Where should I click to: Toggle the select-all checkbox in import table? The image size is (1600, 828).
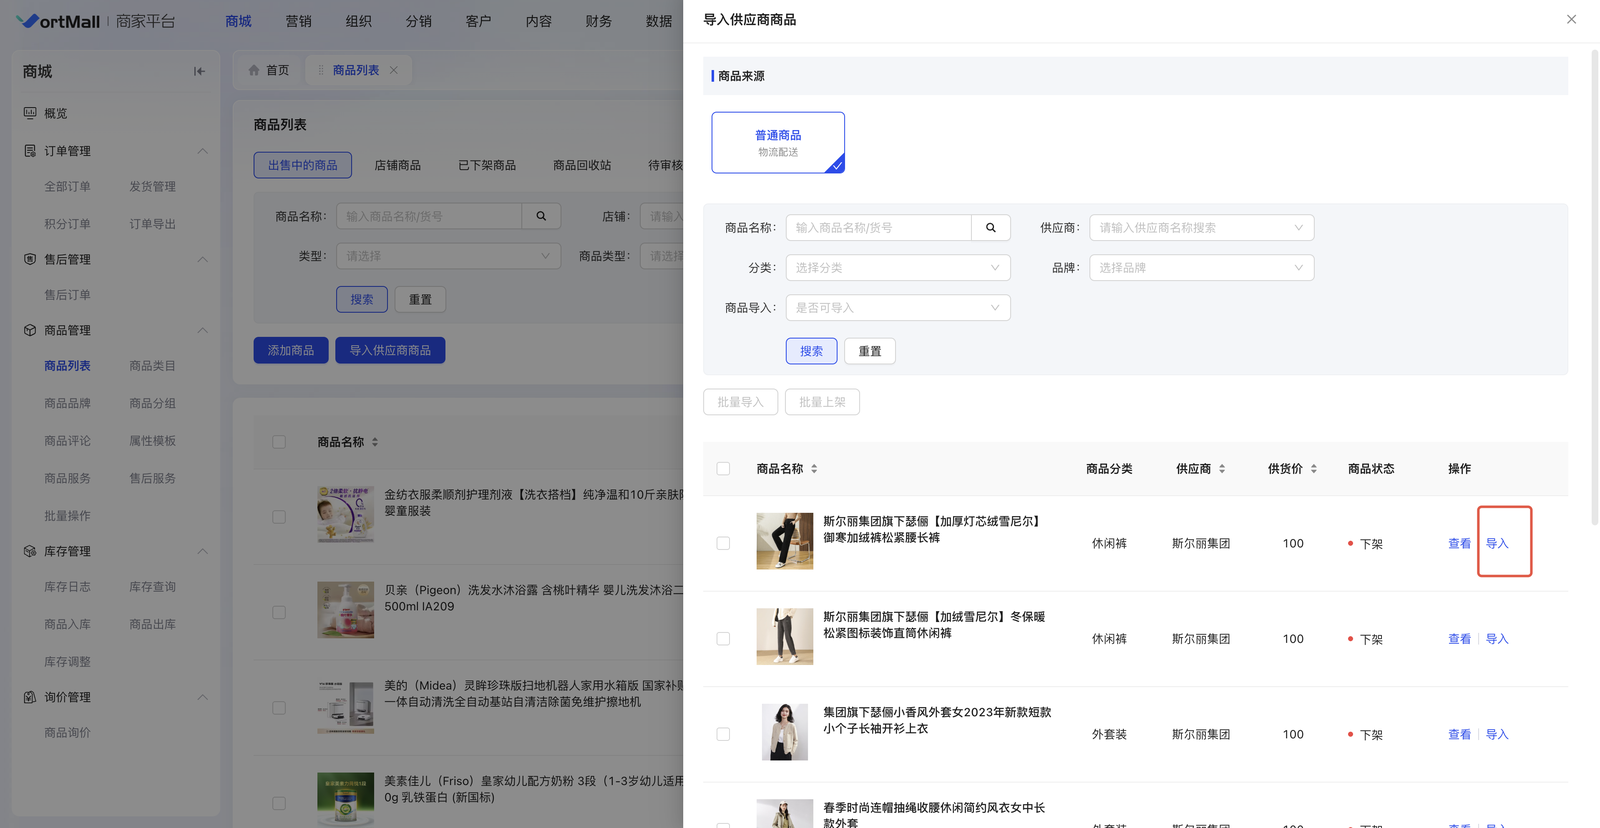click(723, 469)
